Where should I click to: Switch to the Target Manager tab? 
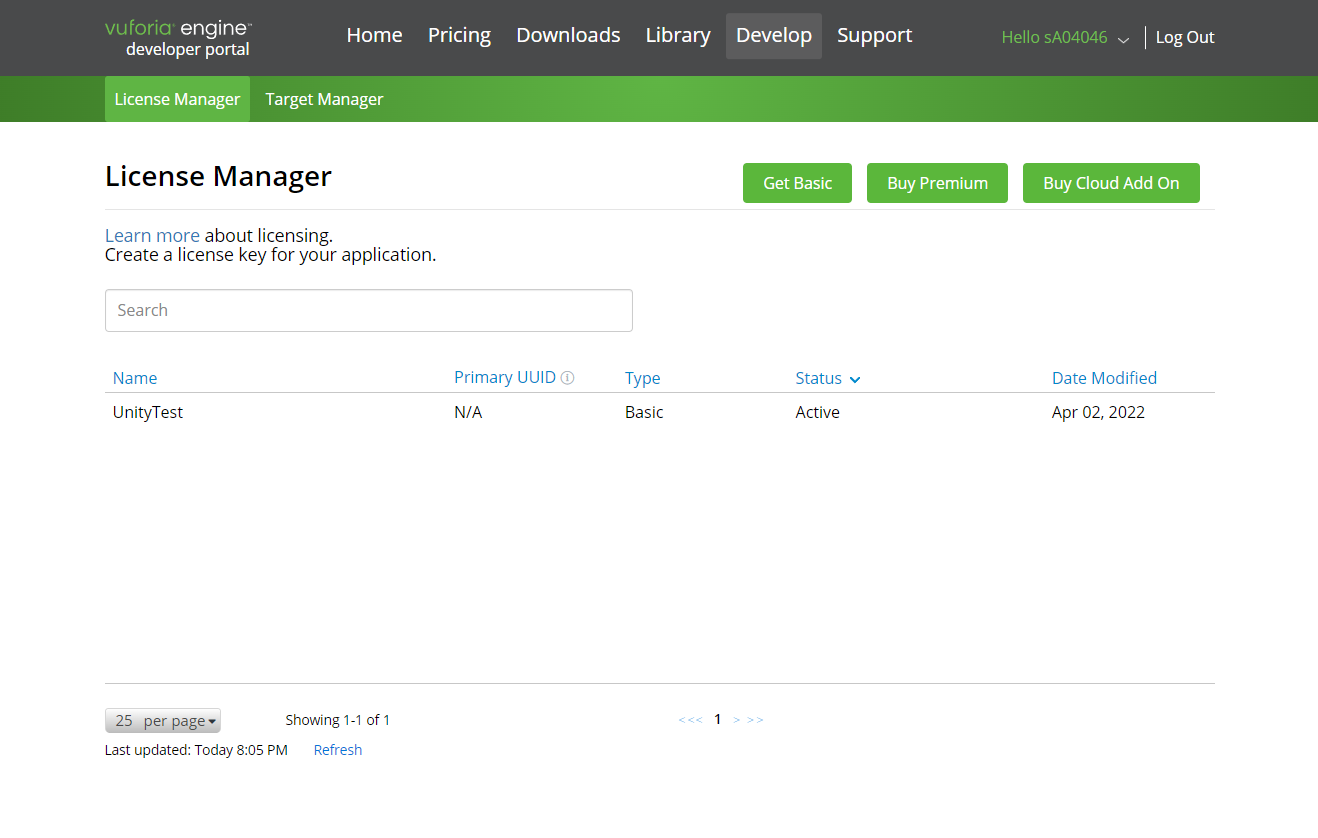click(x=324, y=99)
